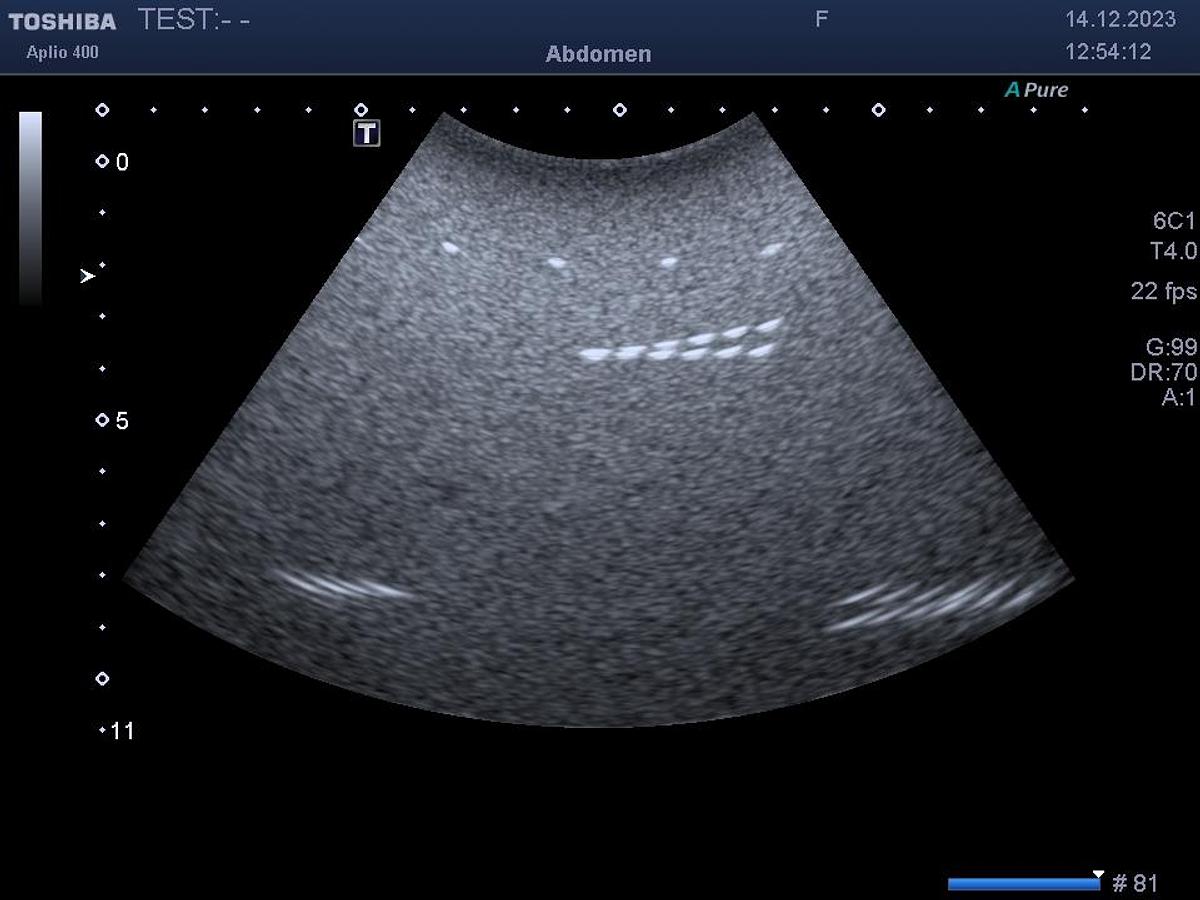Click the T transducer orientation marker
This screenshot has width=1200, height=900.
[x=368, y=133]
